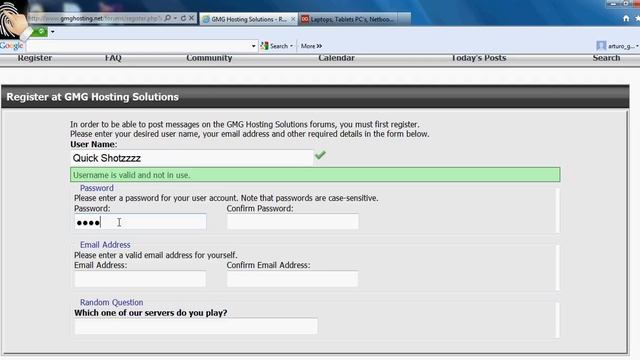This screenshot has width=640, height=360.
Task: Click the Password input field
Action: coord(140,222)
